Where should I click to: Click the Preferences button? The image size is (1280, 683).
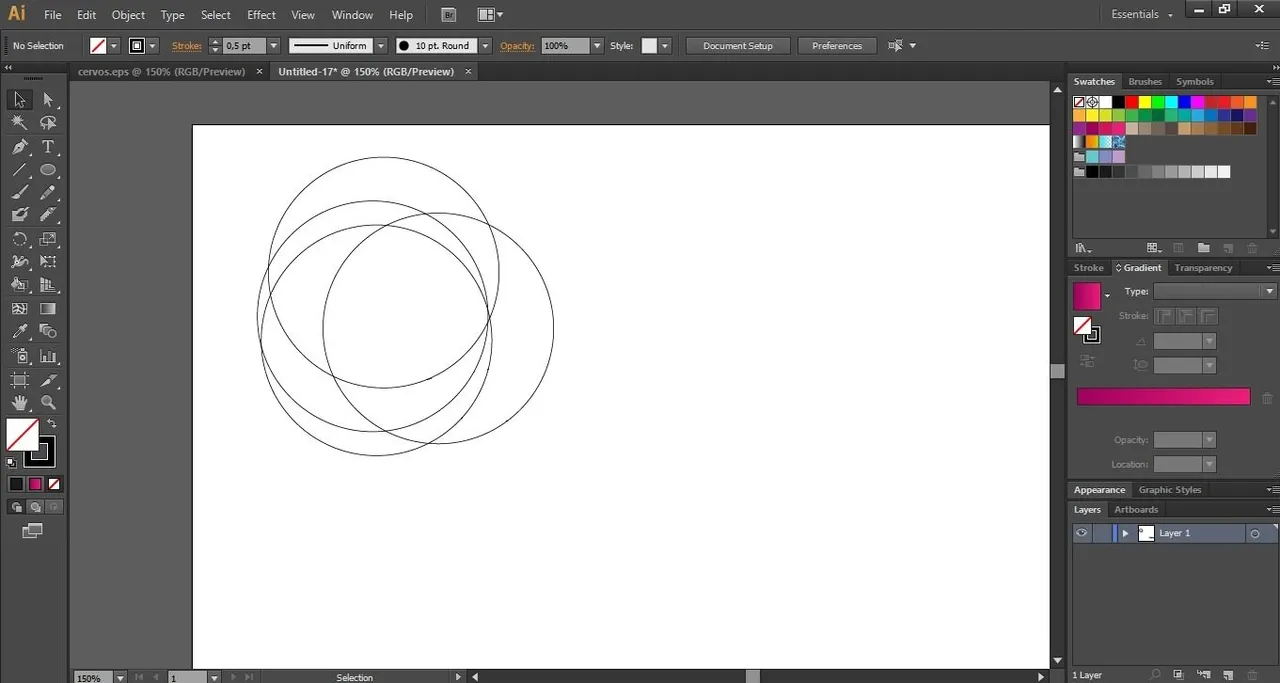pyautogui.click(x=837, y=46)
